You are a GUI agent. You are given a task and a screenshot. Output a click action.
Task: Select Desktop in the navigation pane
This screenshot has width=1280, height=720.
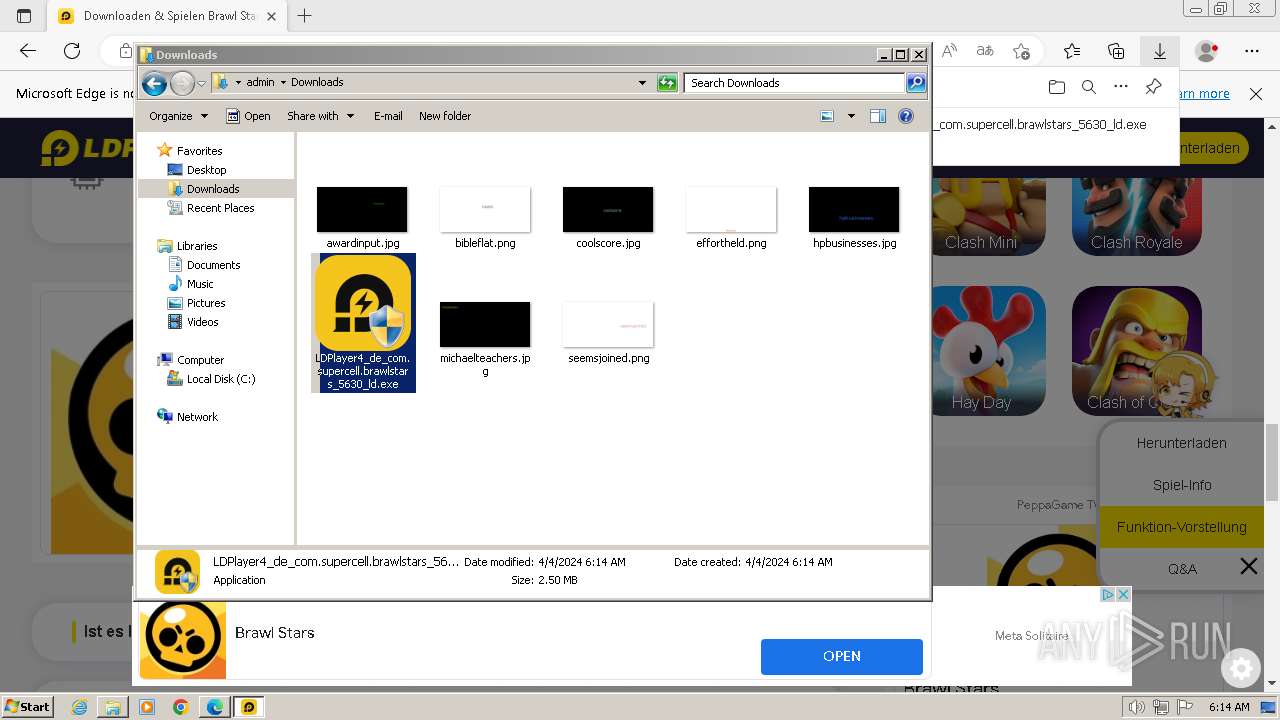206,170
